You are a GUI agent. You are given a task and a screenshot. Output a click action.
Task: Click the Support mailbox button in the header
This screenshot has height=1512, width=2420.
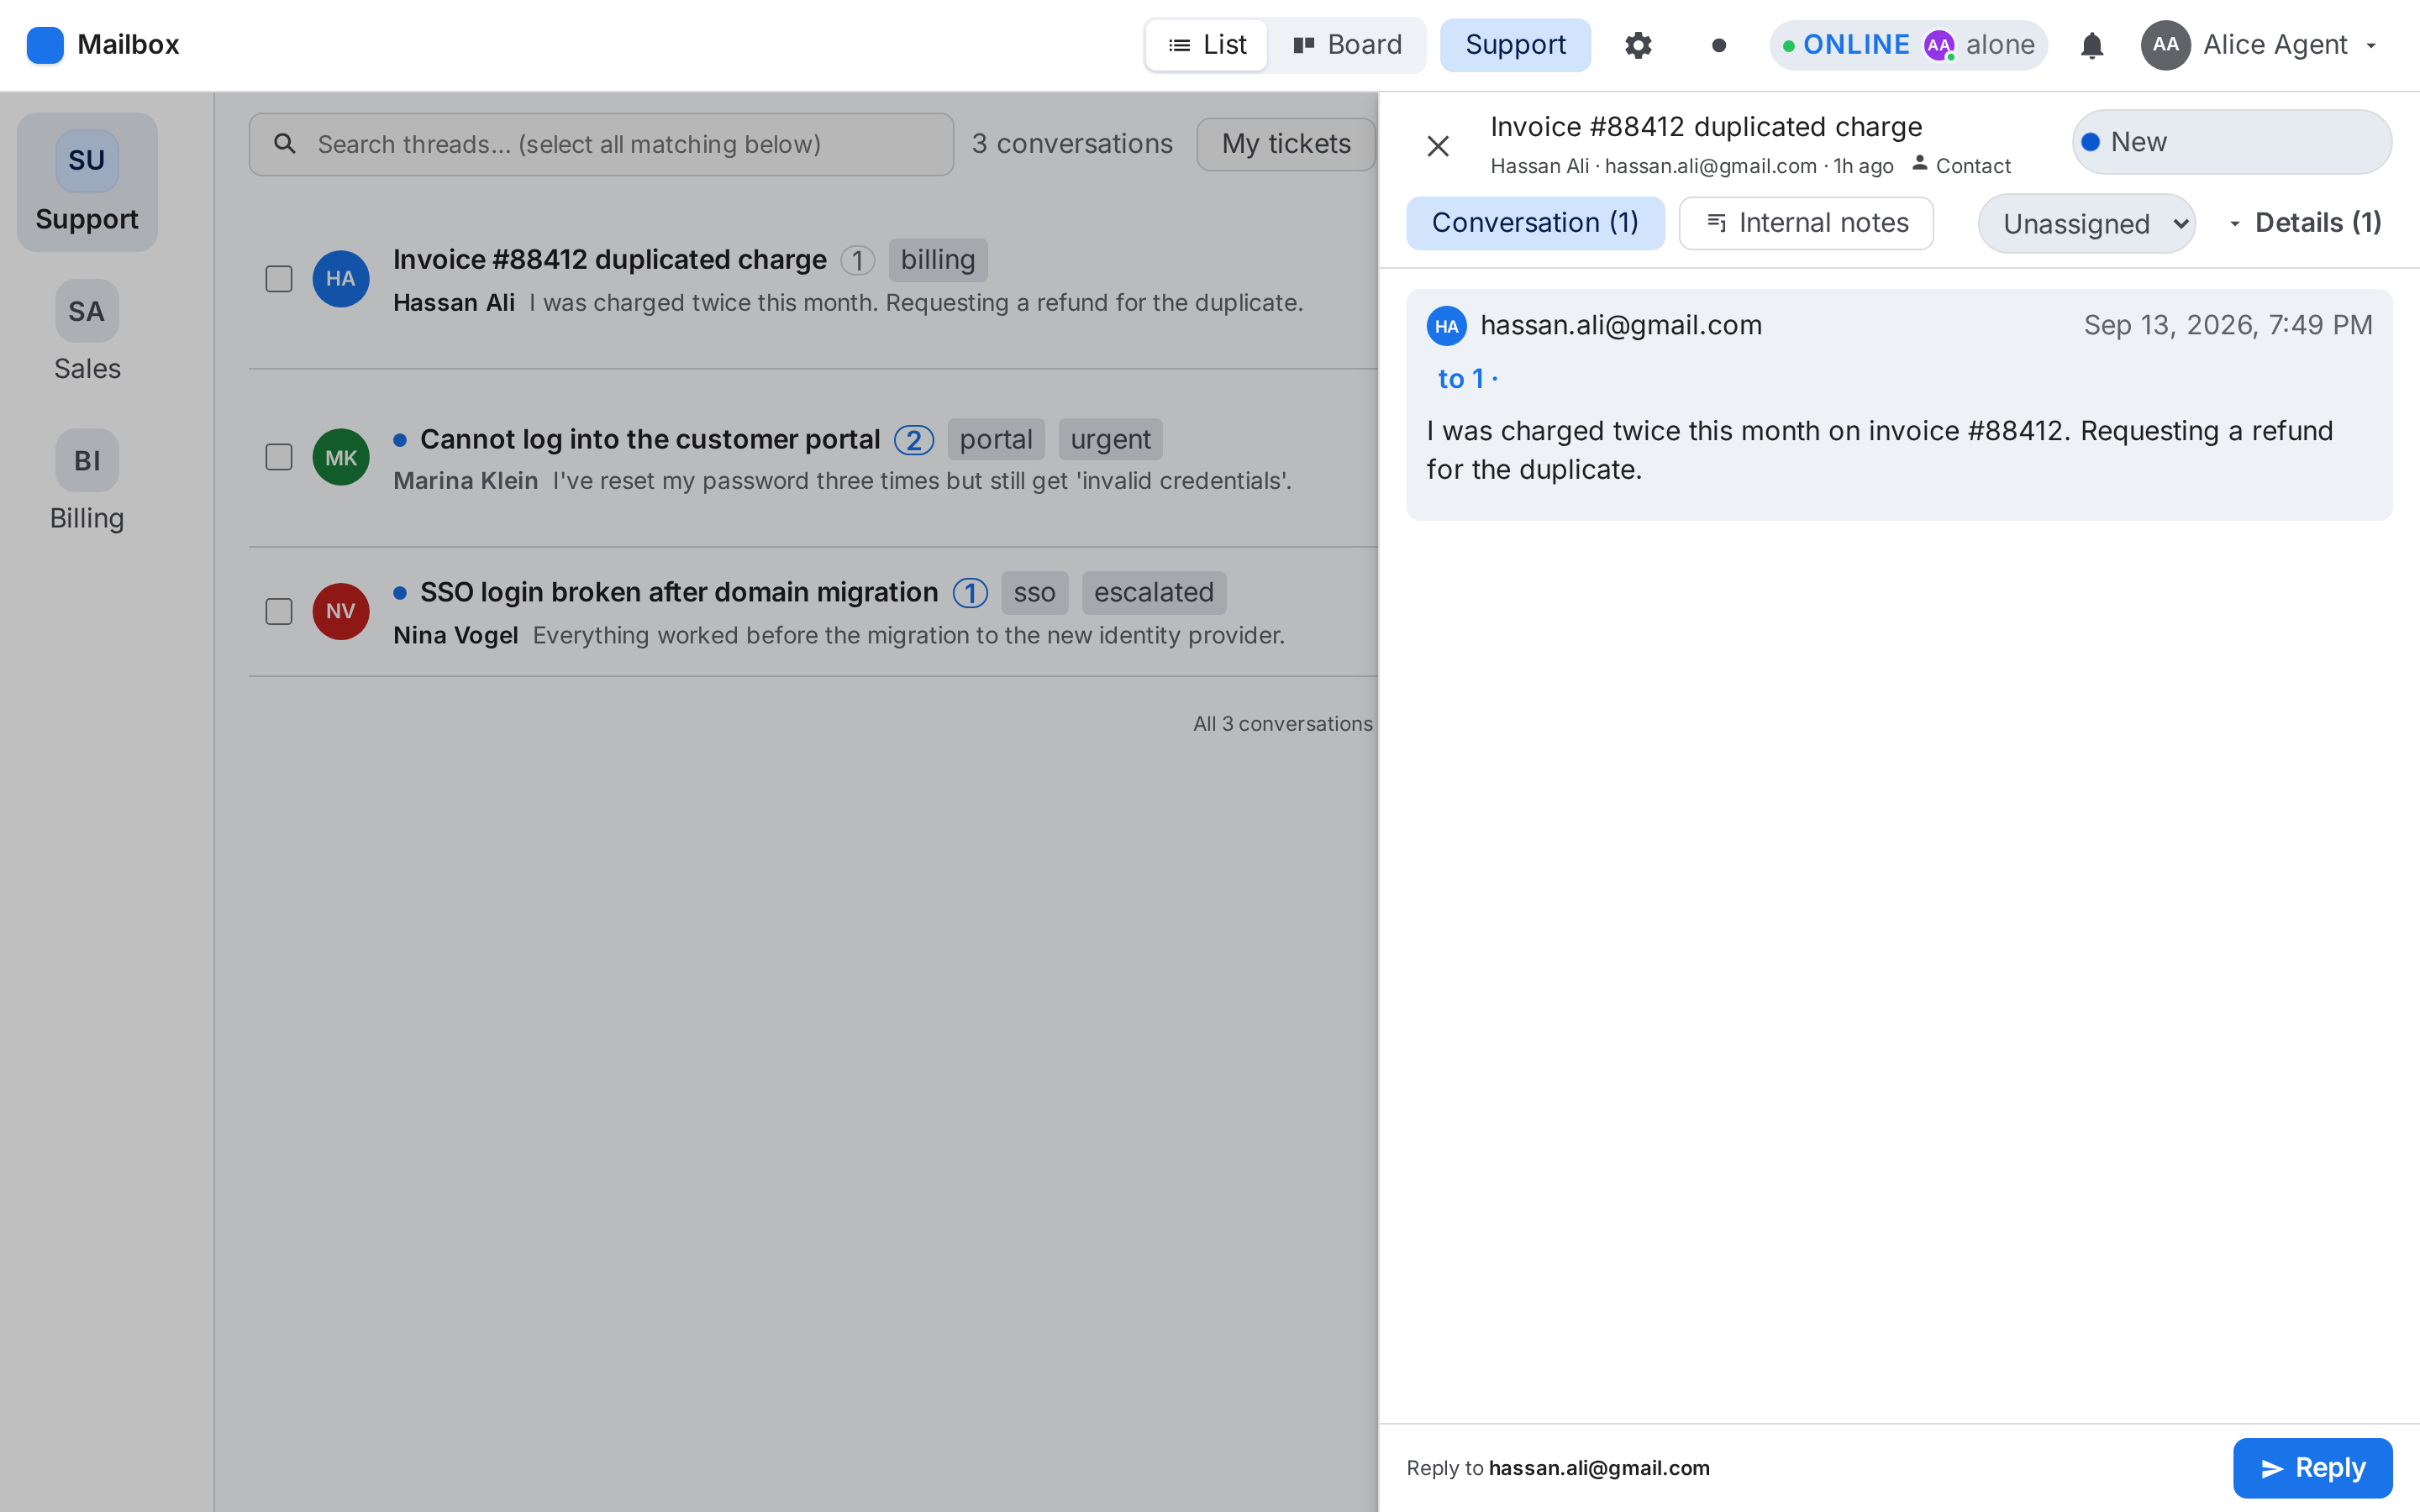[1515, 45]
